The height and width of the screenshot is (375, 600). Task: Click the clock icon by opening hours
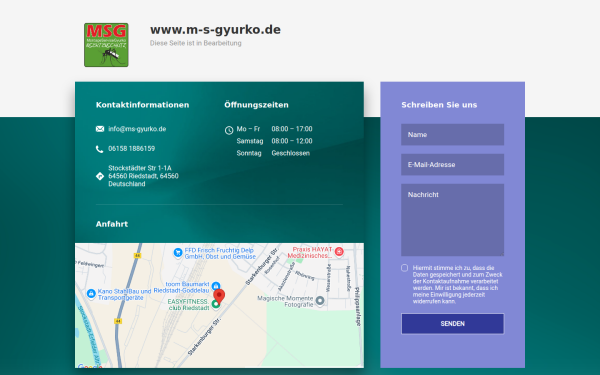click(x=229, y=130)
